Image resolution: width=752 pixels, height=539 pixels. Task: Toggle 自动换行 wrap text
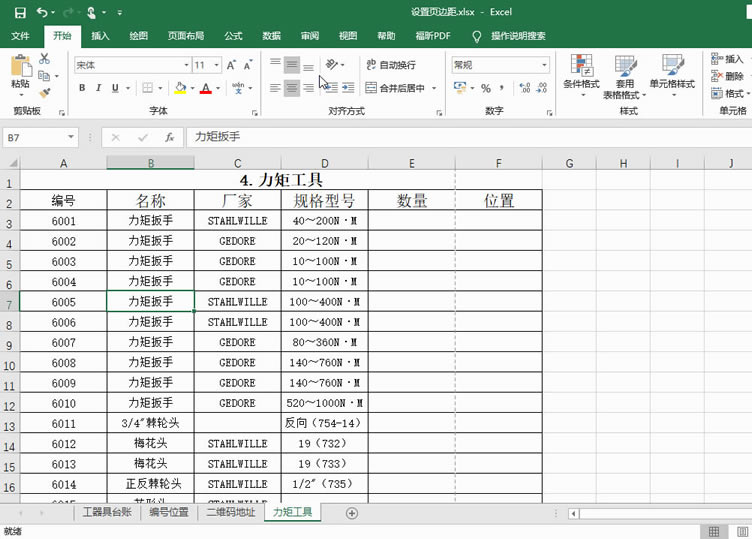(391, 65)
